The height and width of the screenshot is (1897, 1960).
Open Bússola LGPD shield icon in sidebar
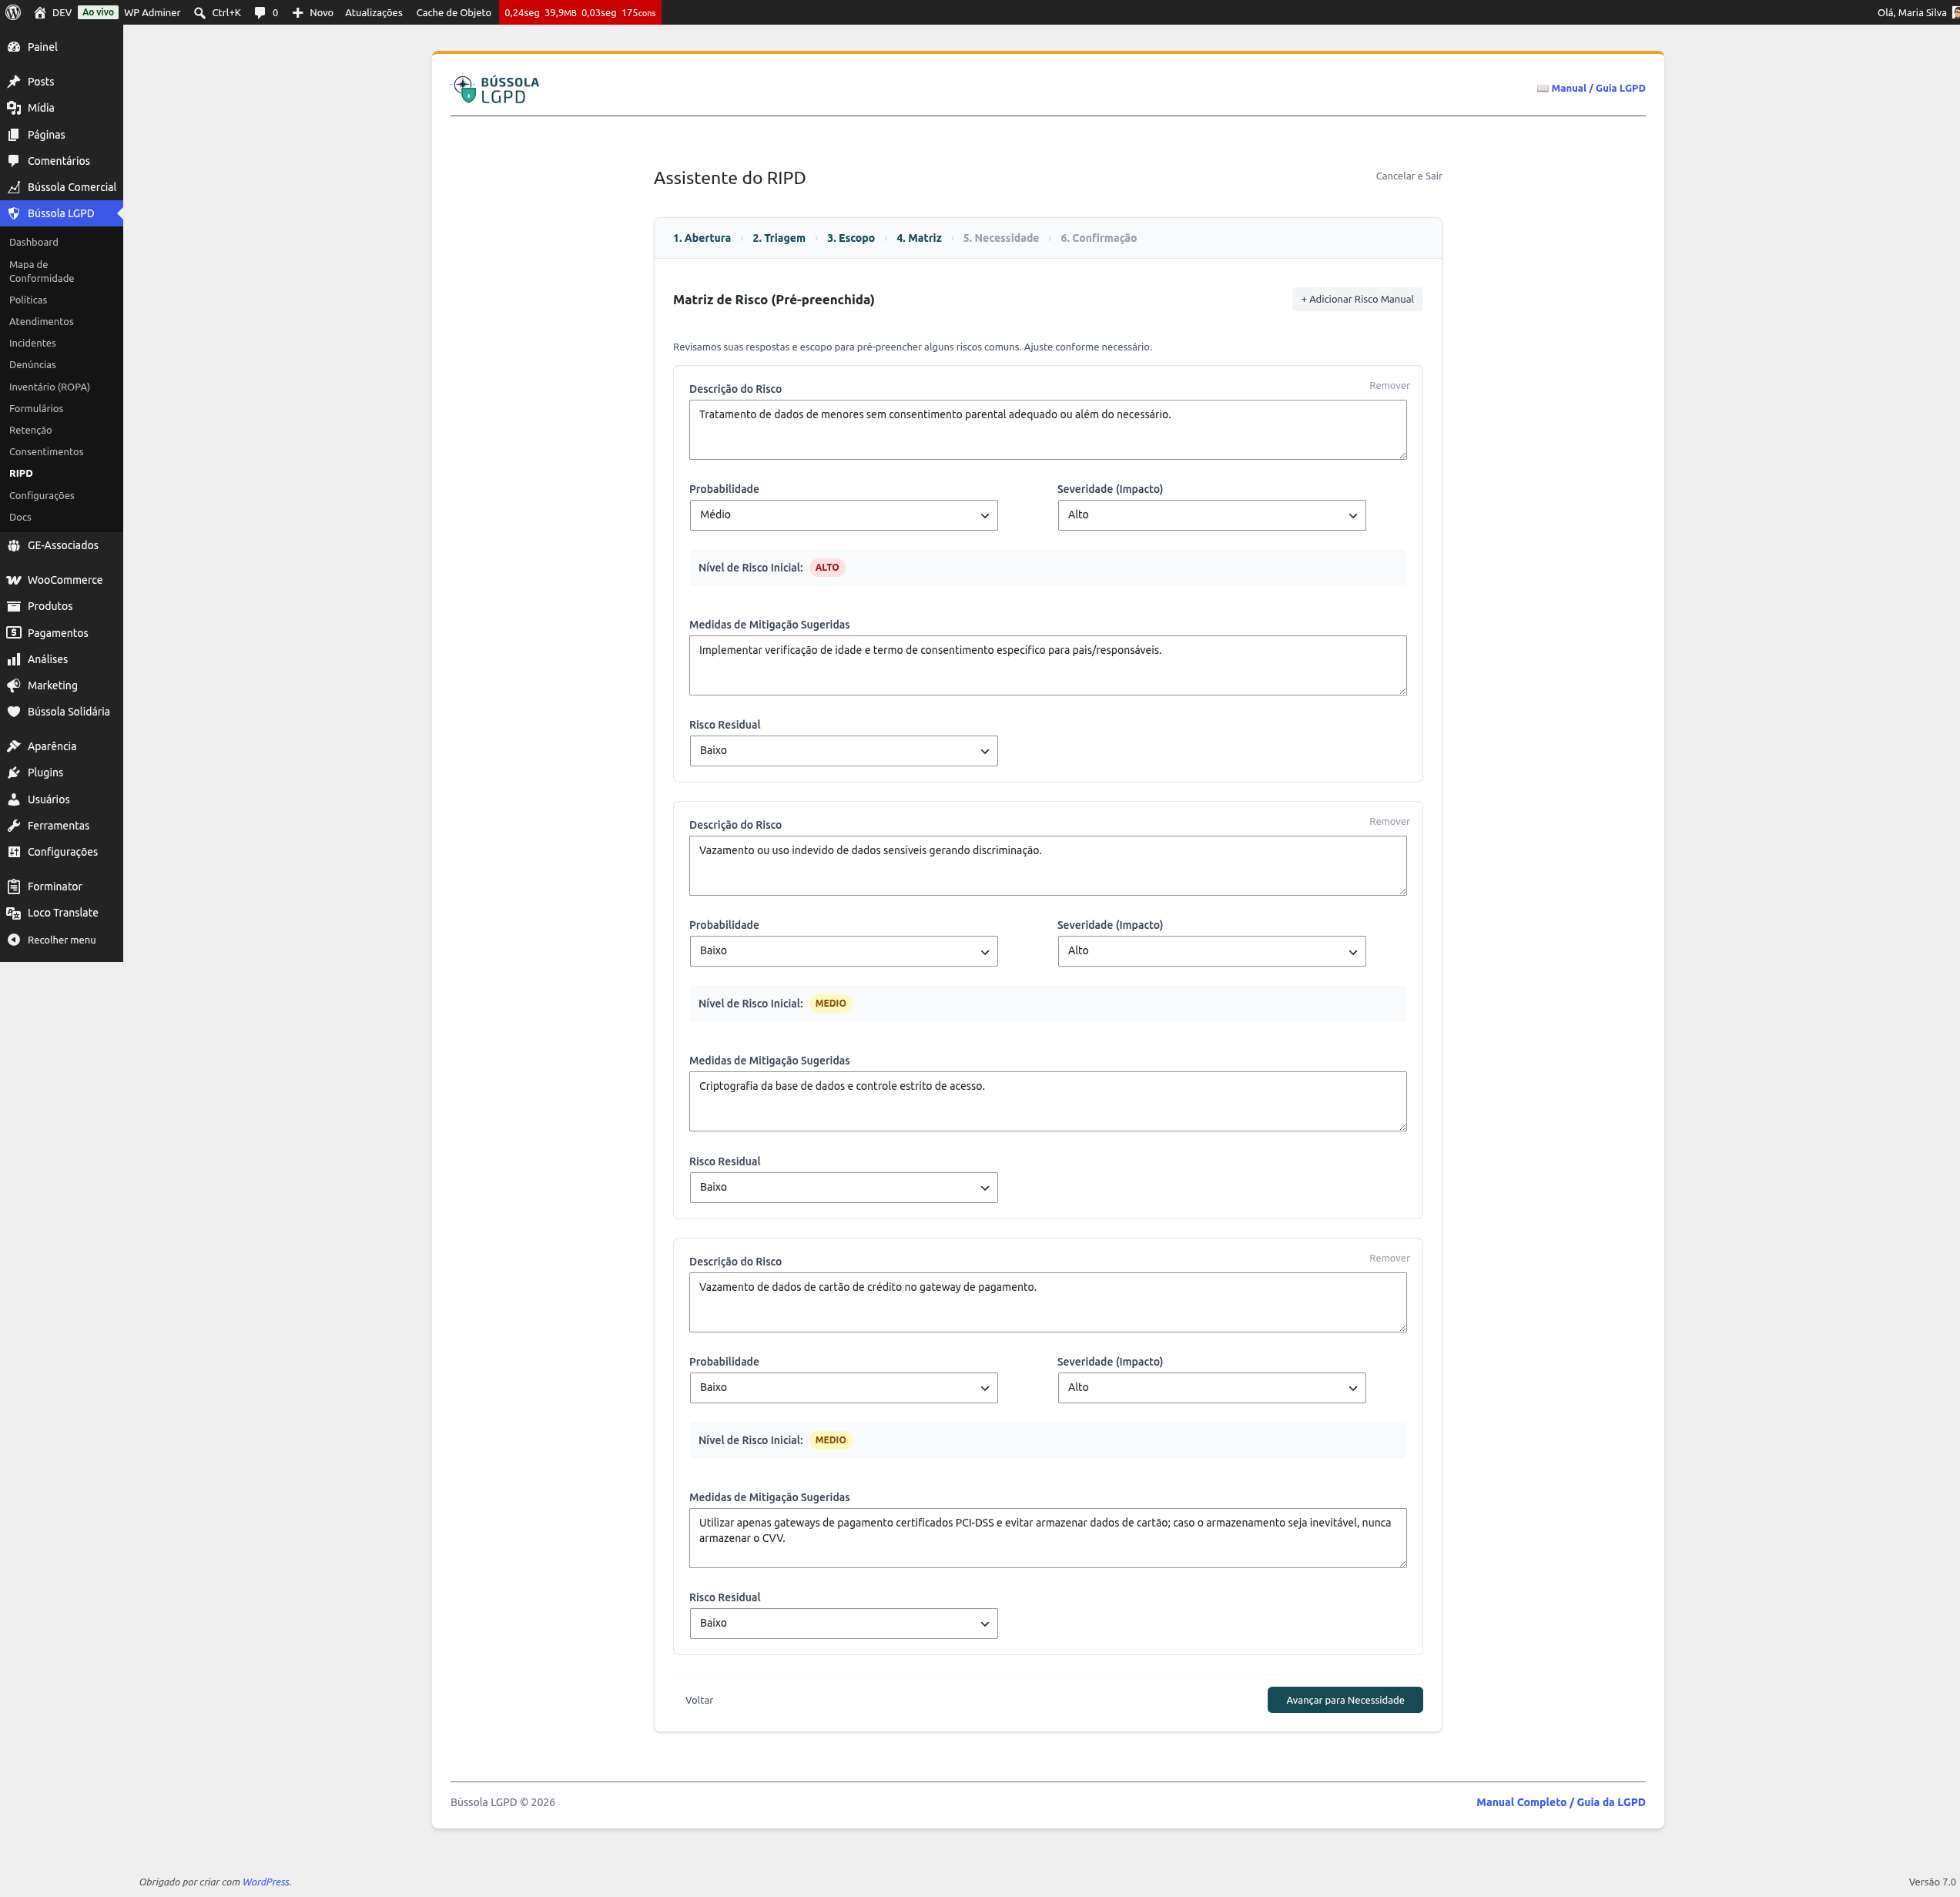[x=14, y=213]
